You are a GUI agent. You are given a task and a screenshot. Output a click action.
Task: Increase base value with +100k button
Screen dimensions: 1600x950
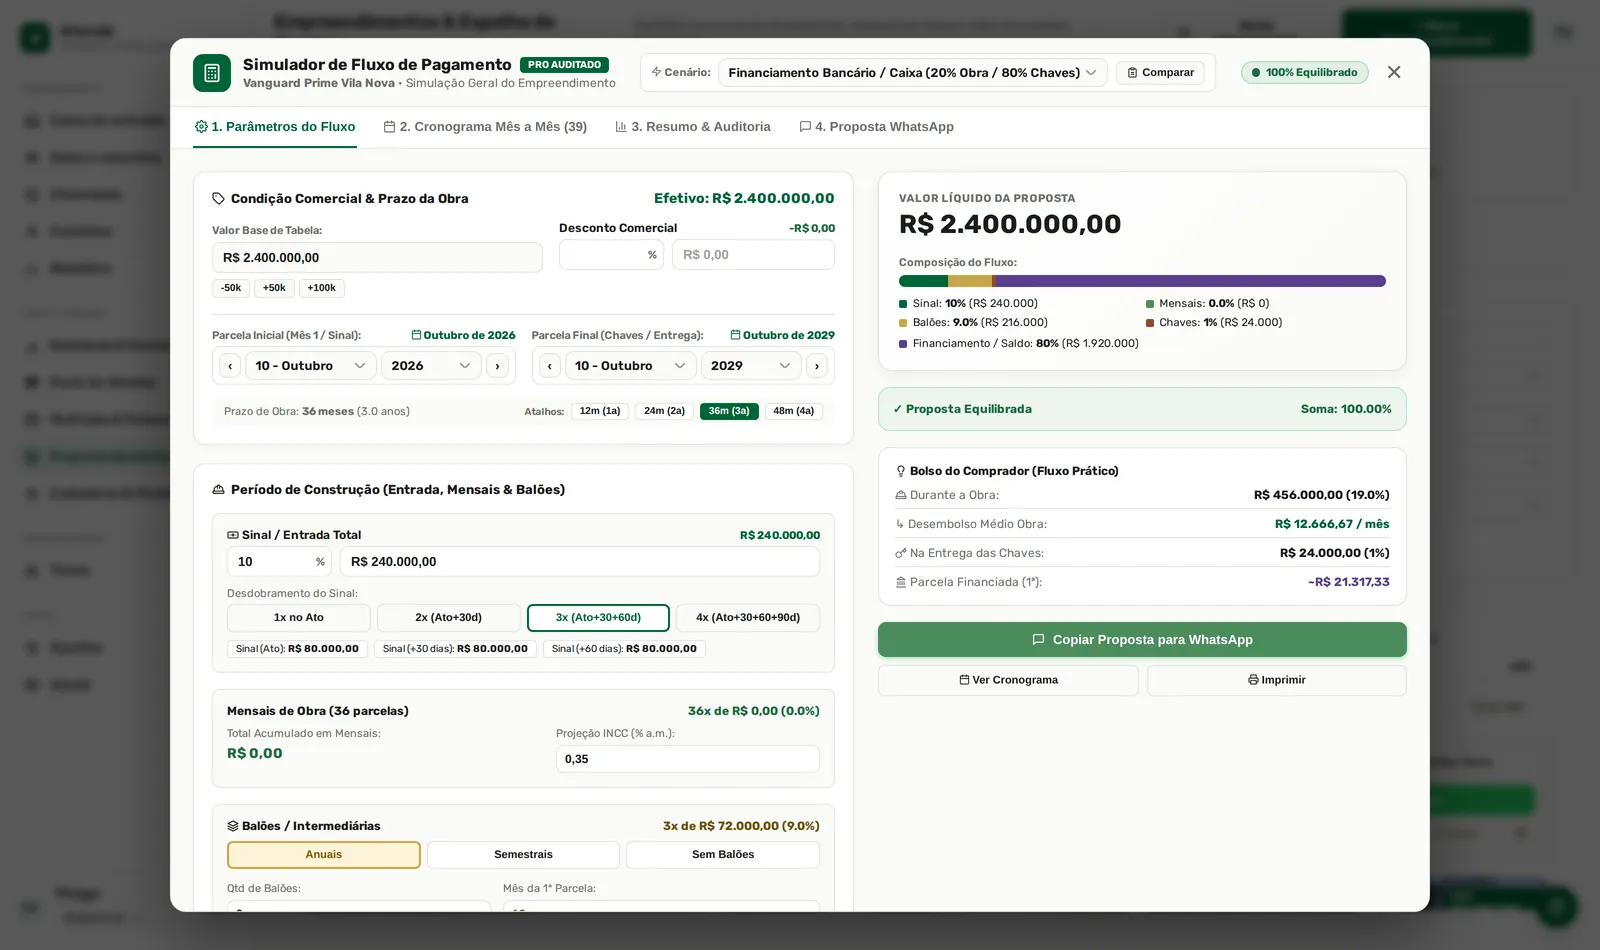(322, 288)
